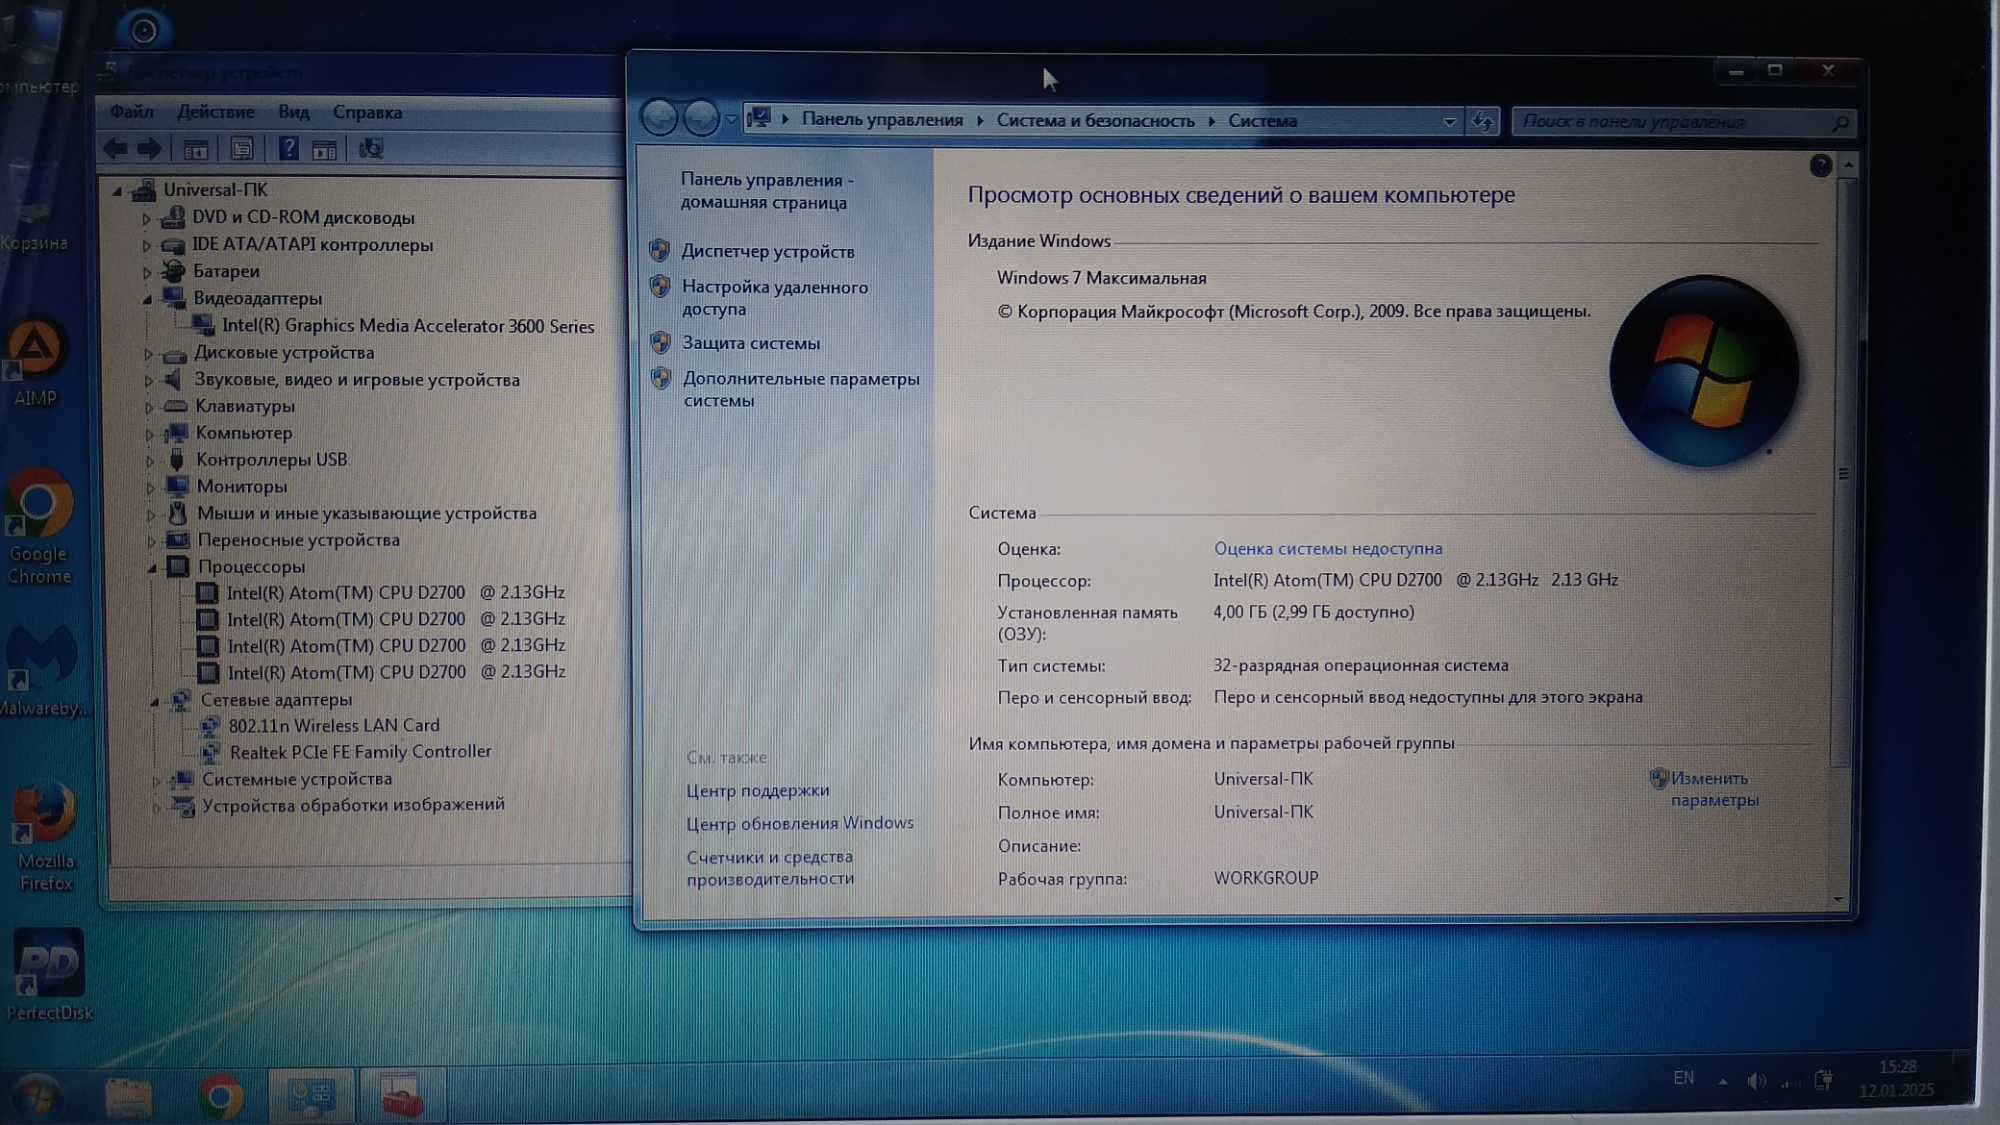Click the Show/Hide console tree toolbar icon

(196, 150)
